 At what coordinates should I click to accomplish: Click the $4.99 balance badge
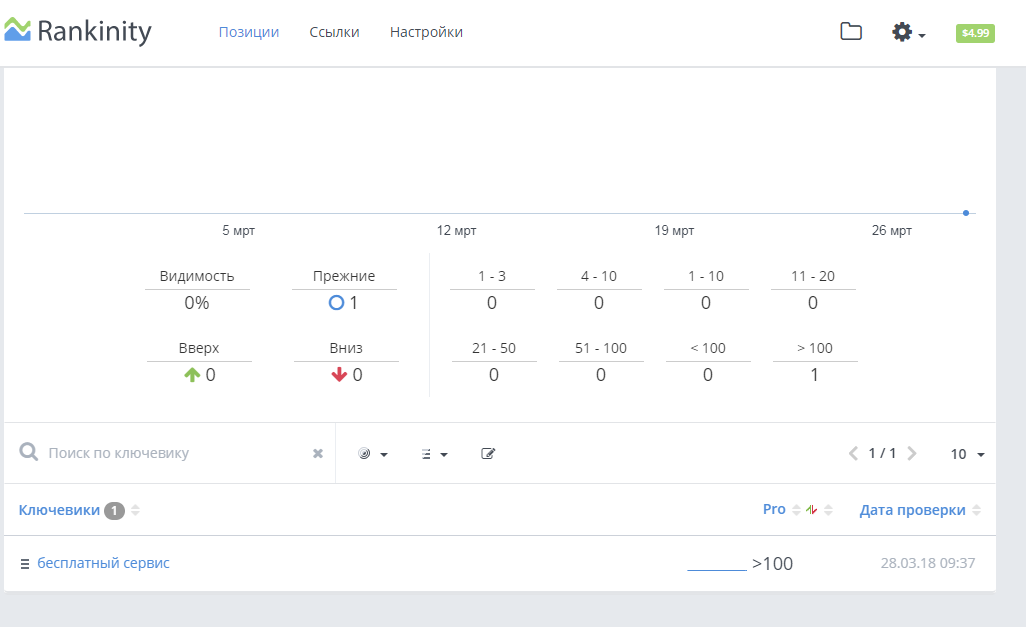(974, 33)
